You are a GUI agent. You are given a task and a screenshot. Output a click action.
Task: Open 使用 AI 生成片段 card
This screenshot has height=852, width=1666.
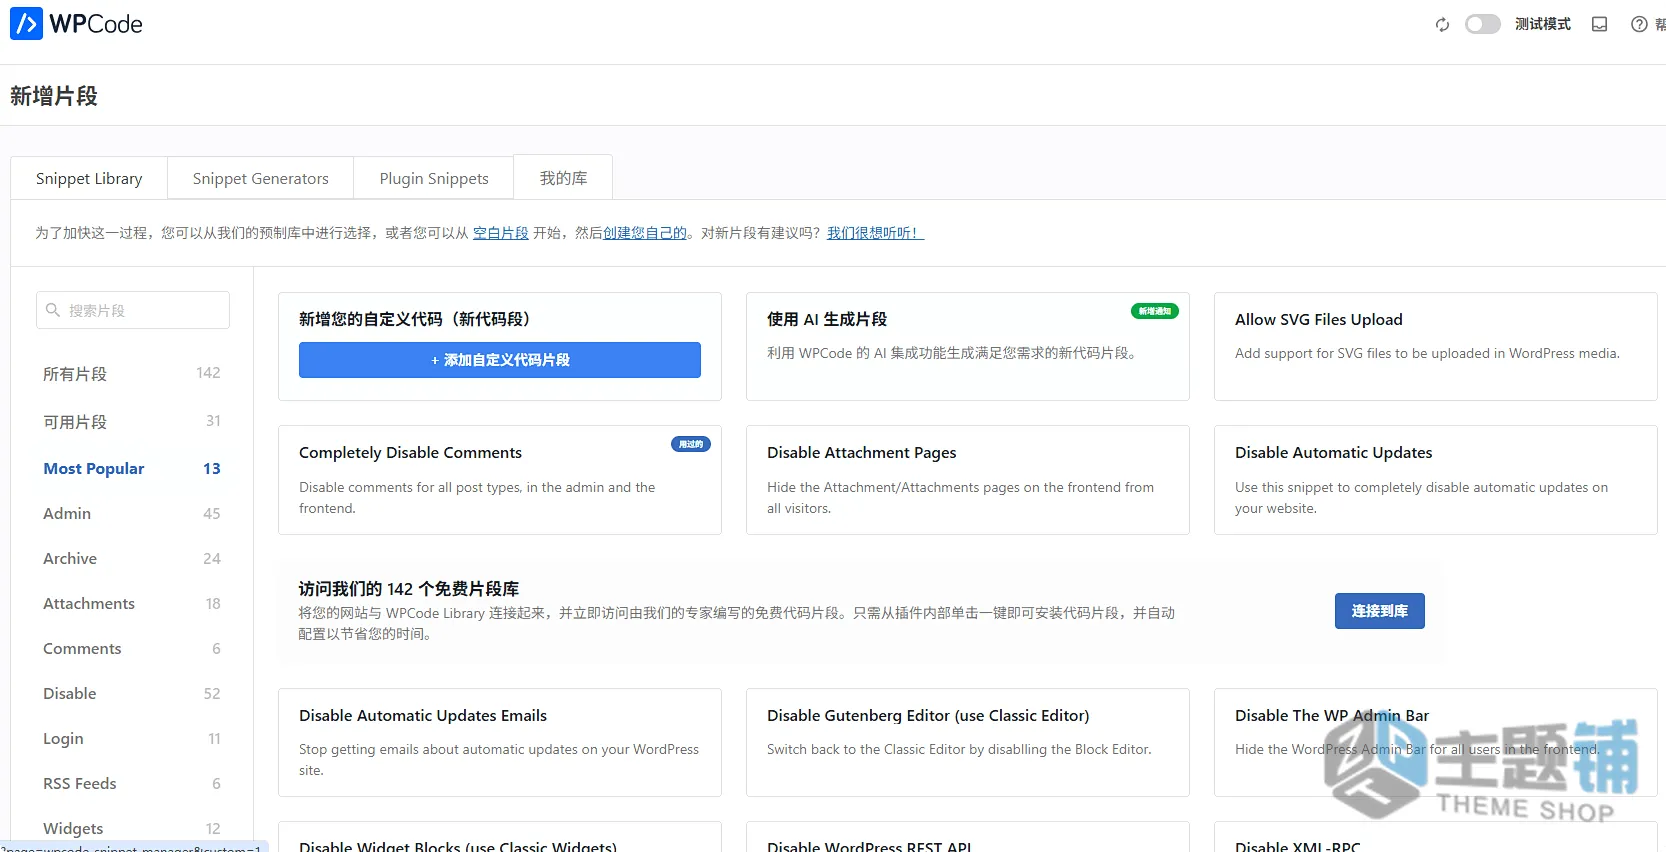click(x=967, y=346)
